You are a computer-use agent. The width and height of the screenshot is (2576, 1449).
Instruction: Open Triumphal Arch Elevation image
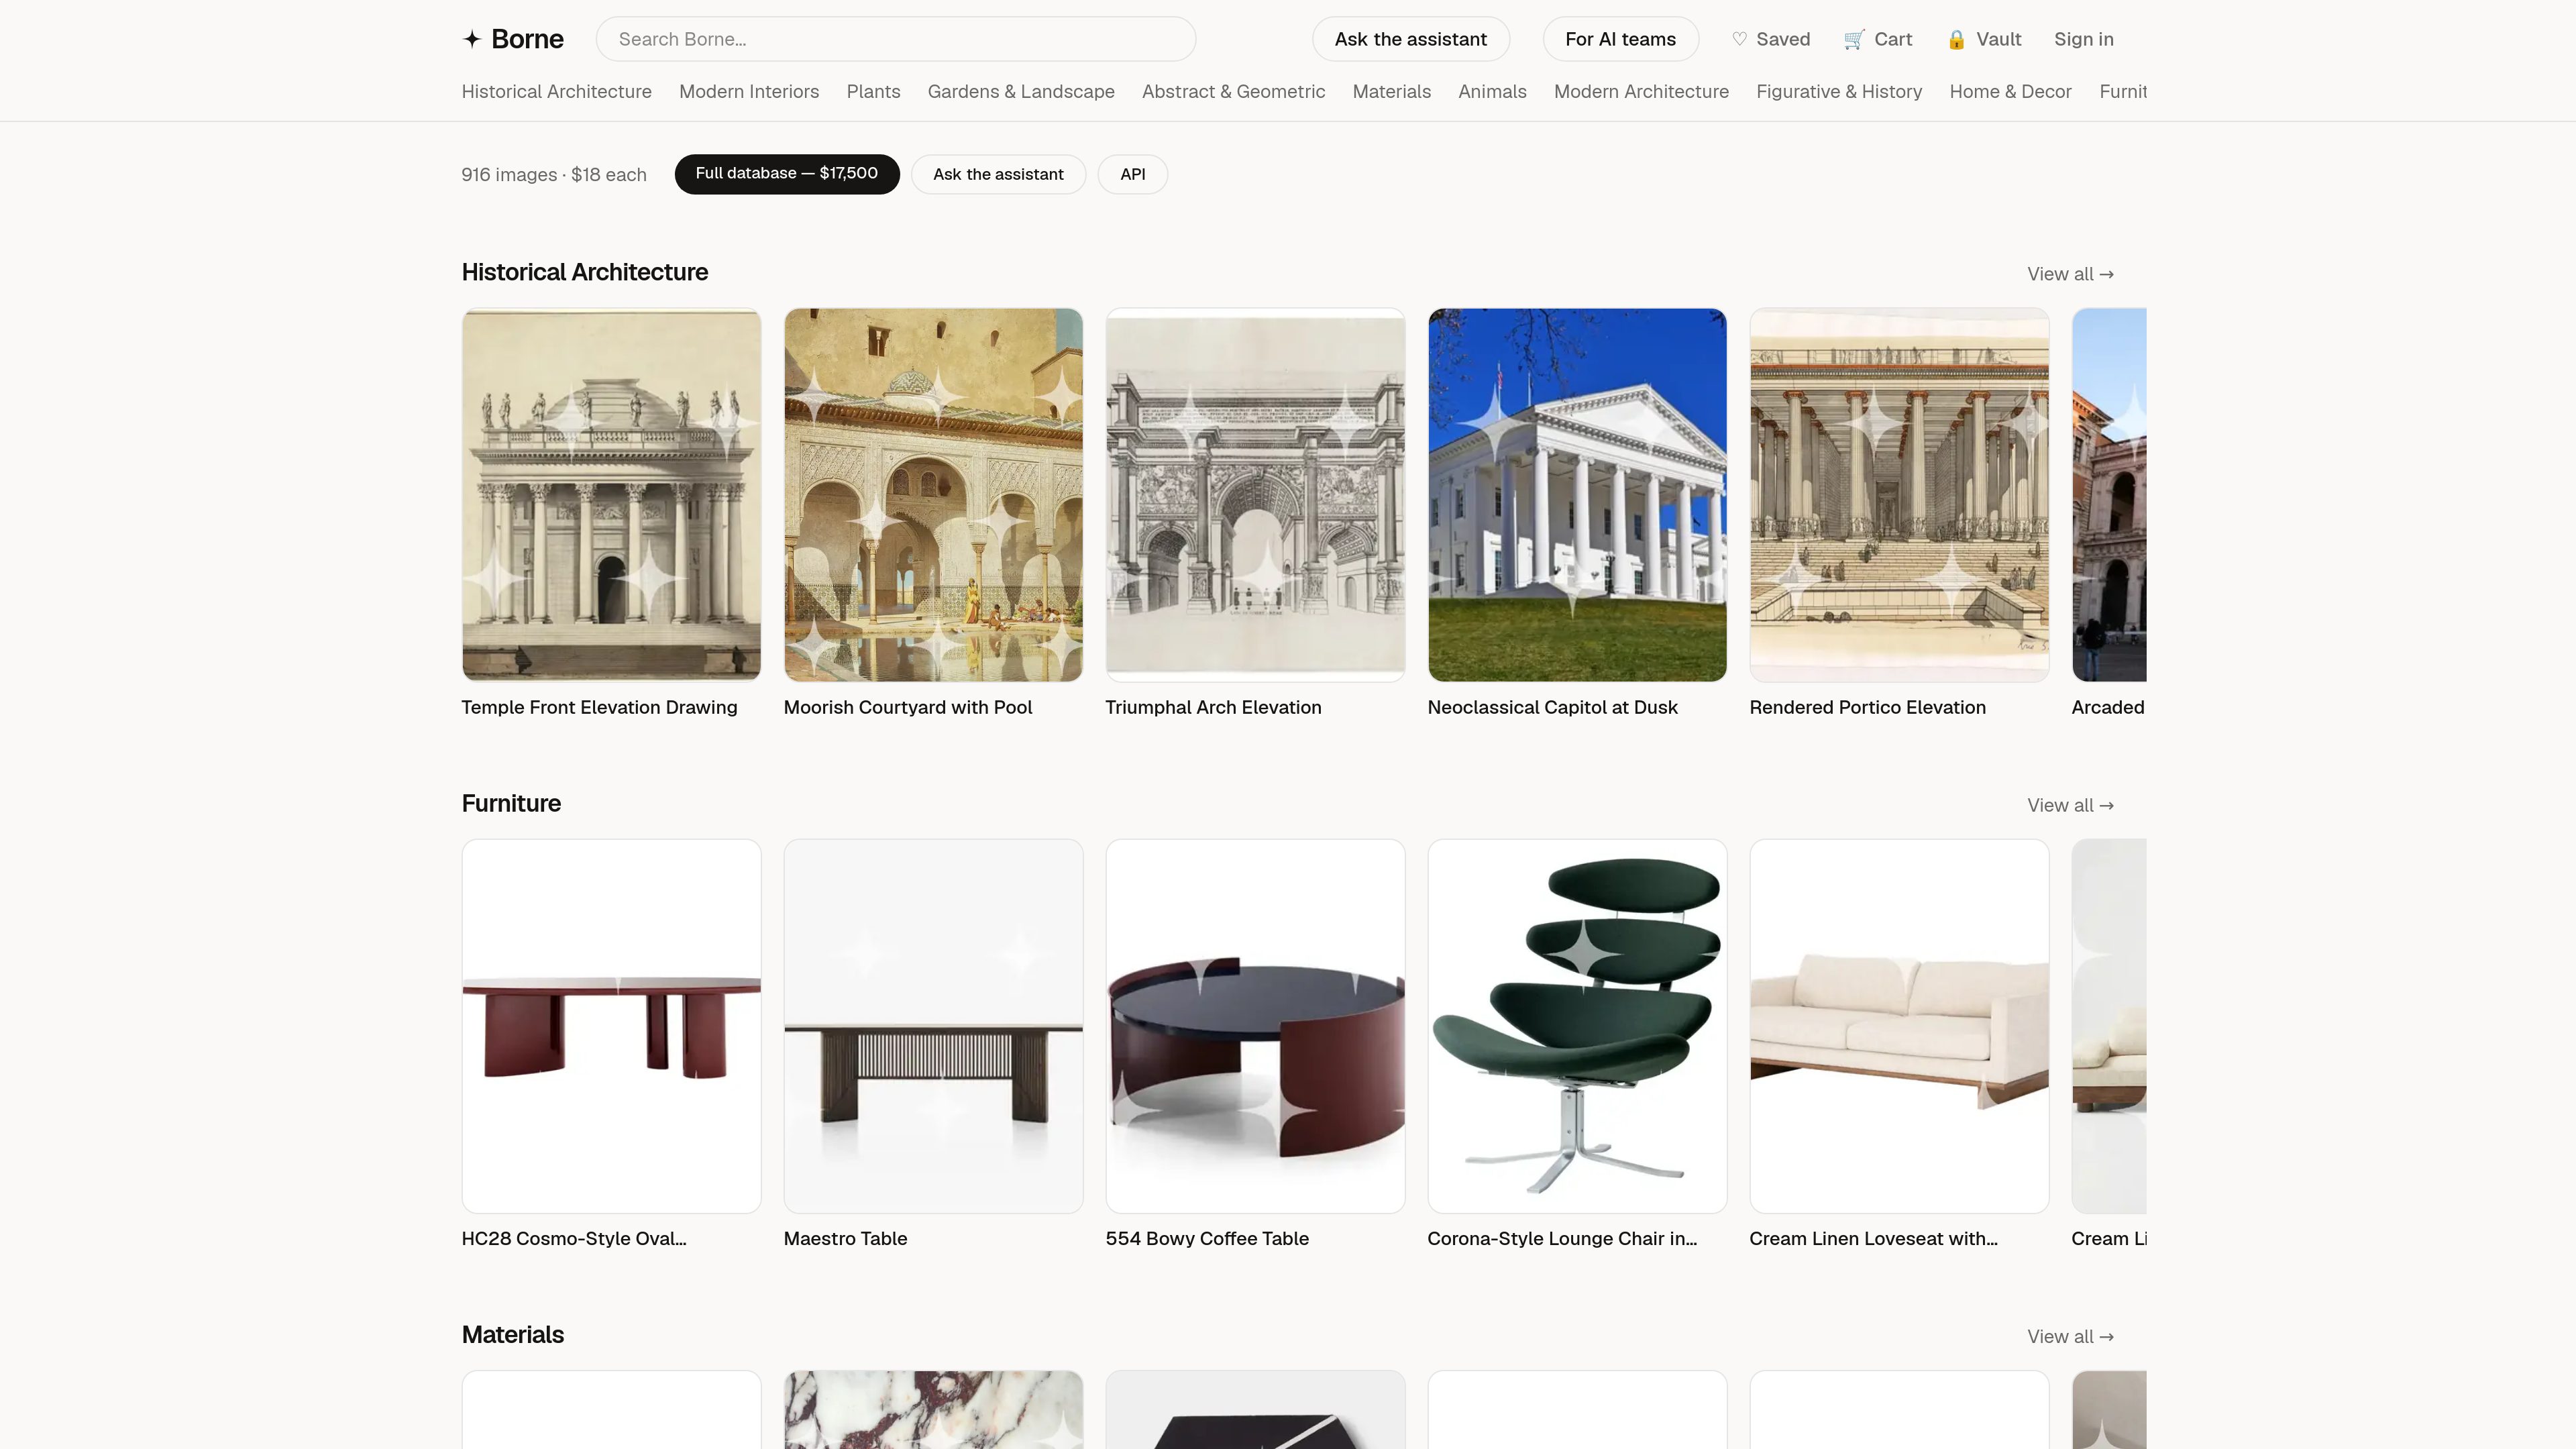(x=1255, y=494)
